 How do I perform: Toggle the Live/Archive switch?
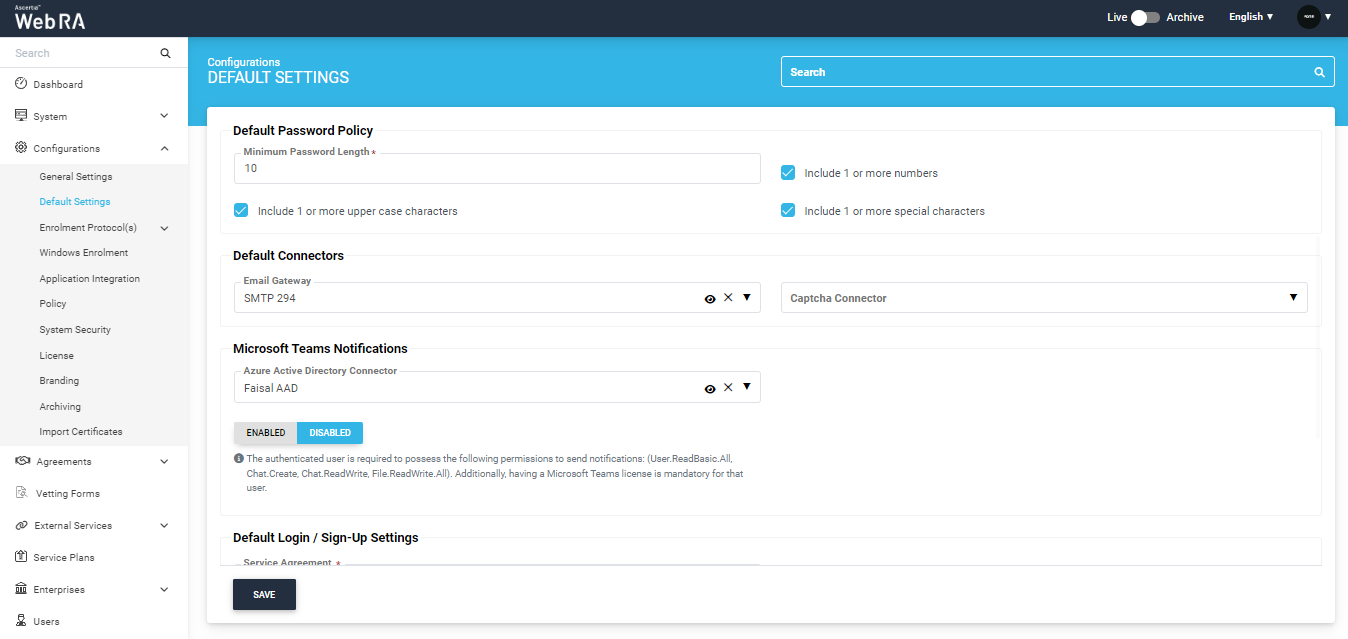pos(1145,17)
